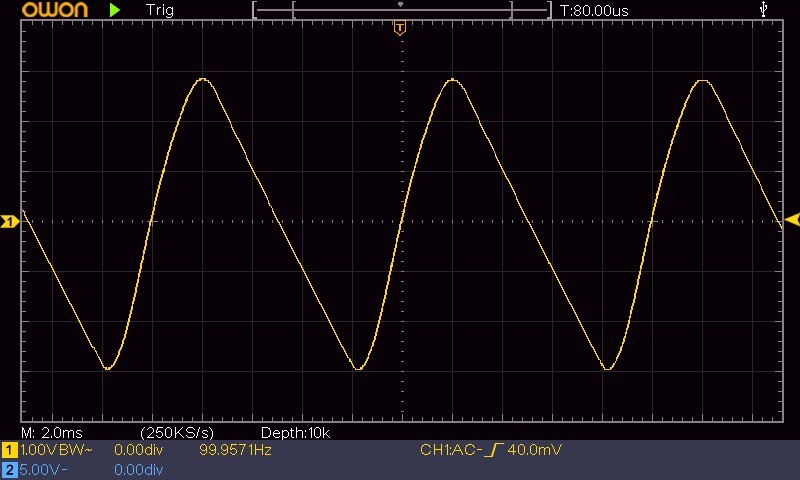The height and width of the screenshot is (480, 800).
Task: Click the T:80.00us horizontal time readout
Action: click(594, 11)
